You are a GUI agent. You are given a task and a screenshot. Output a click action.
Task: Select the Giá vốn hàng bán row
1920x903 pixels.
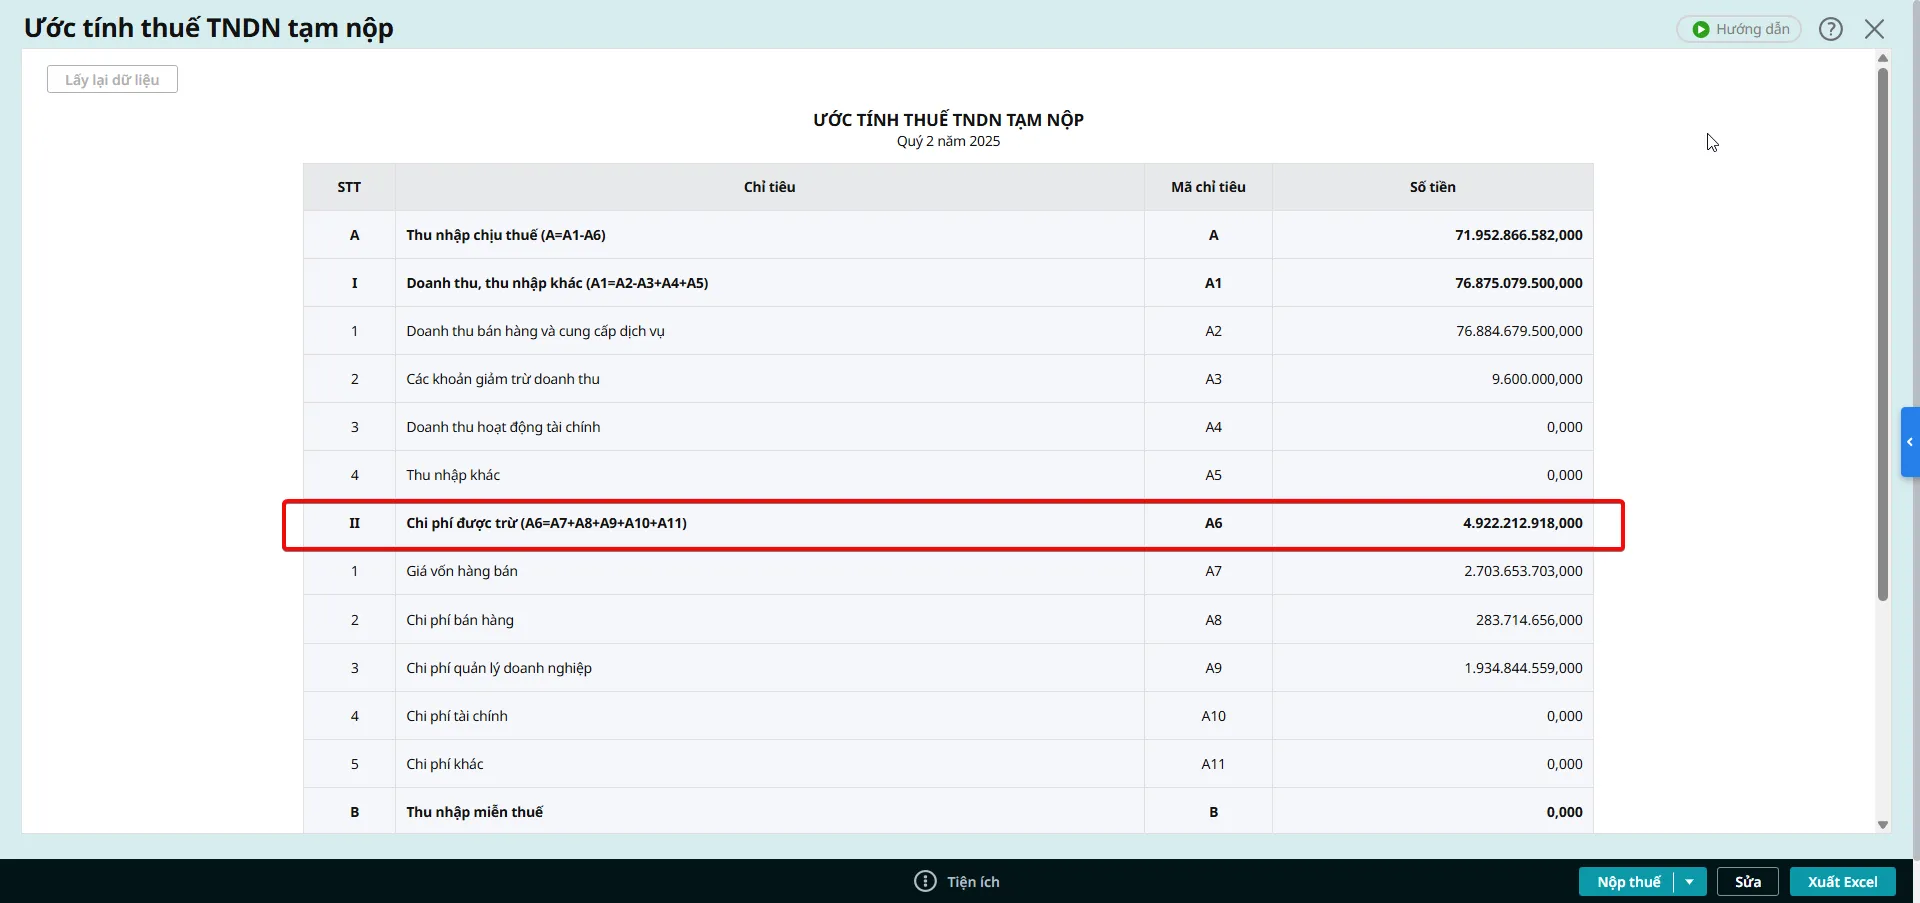click(x=948, y=571)
